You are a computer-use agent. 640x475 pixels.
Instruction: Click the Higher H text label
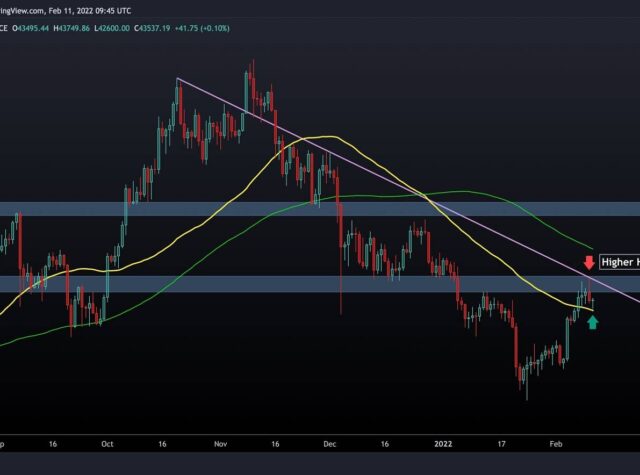pyautogui.click(x=619, y=263)
